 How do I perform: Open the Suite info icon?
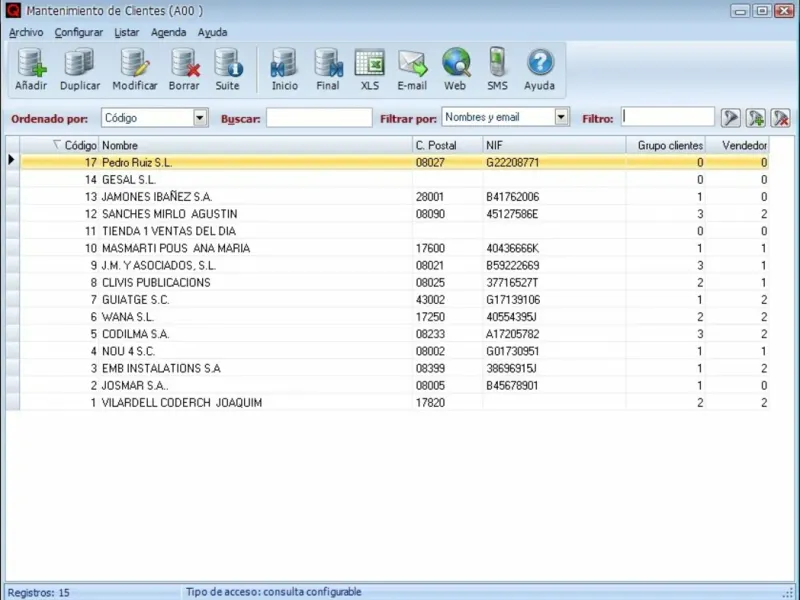coord(228,69)
